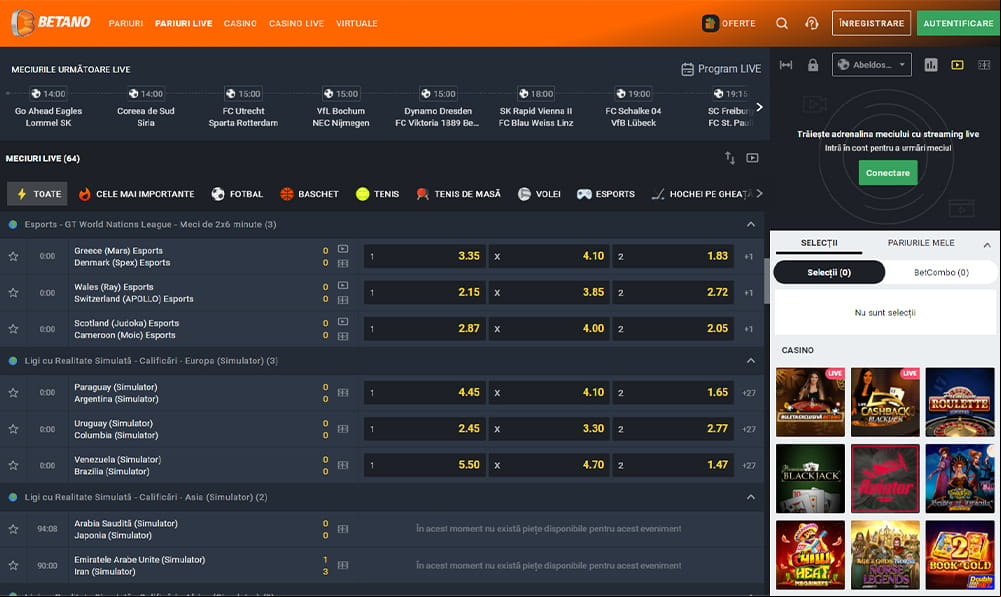This screenshot has height=597, width=1001.
Task: Click the expand width arrows icon
Action: point(786,64)
